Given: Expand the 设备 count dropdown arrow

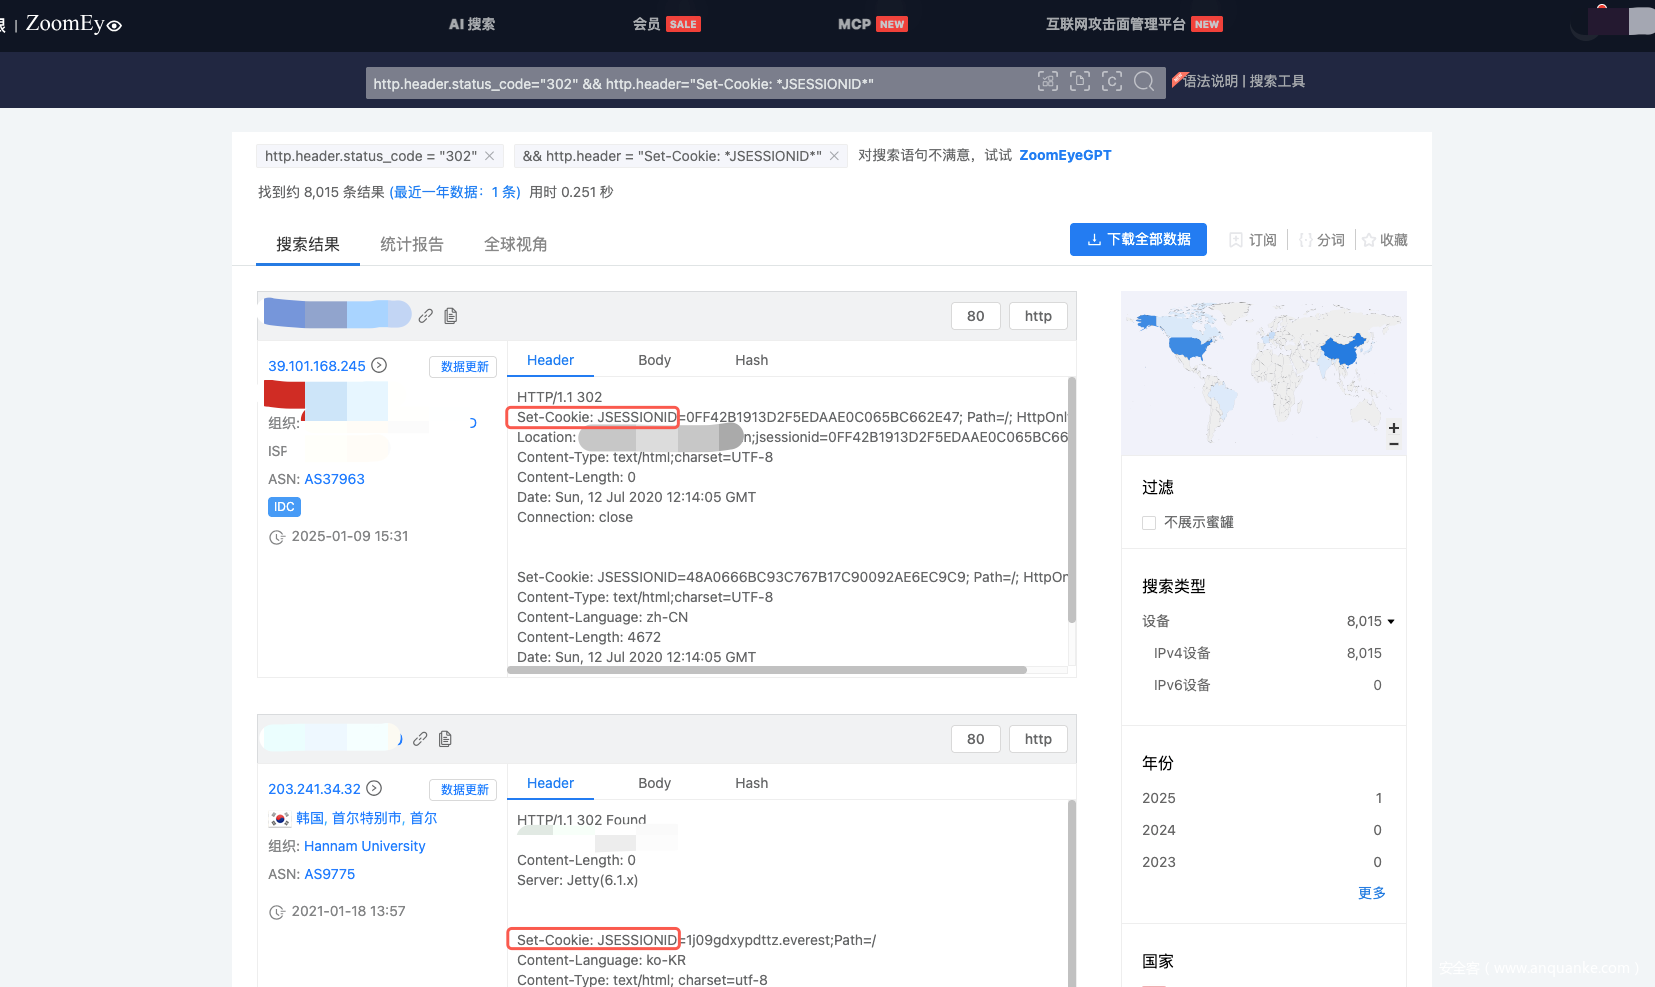Looking at the screenshot, I should (1390, 622).
